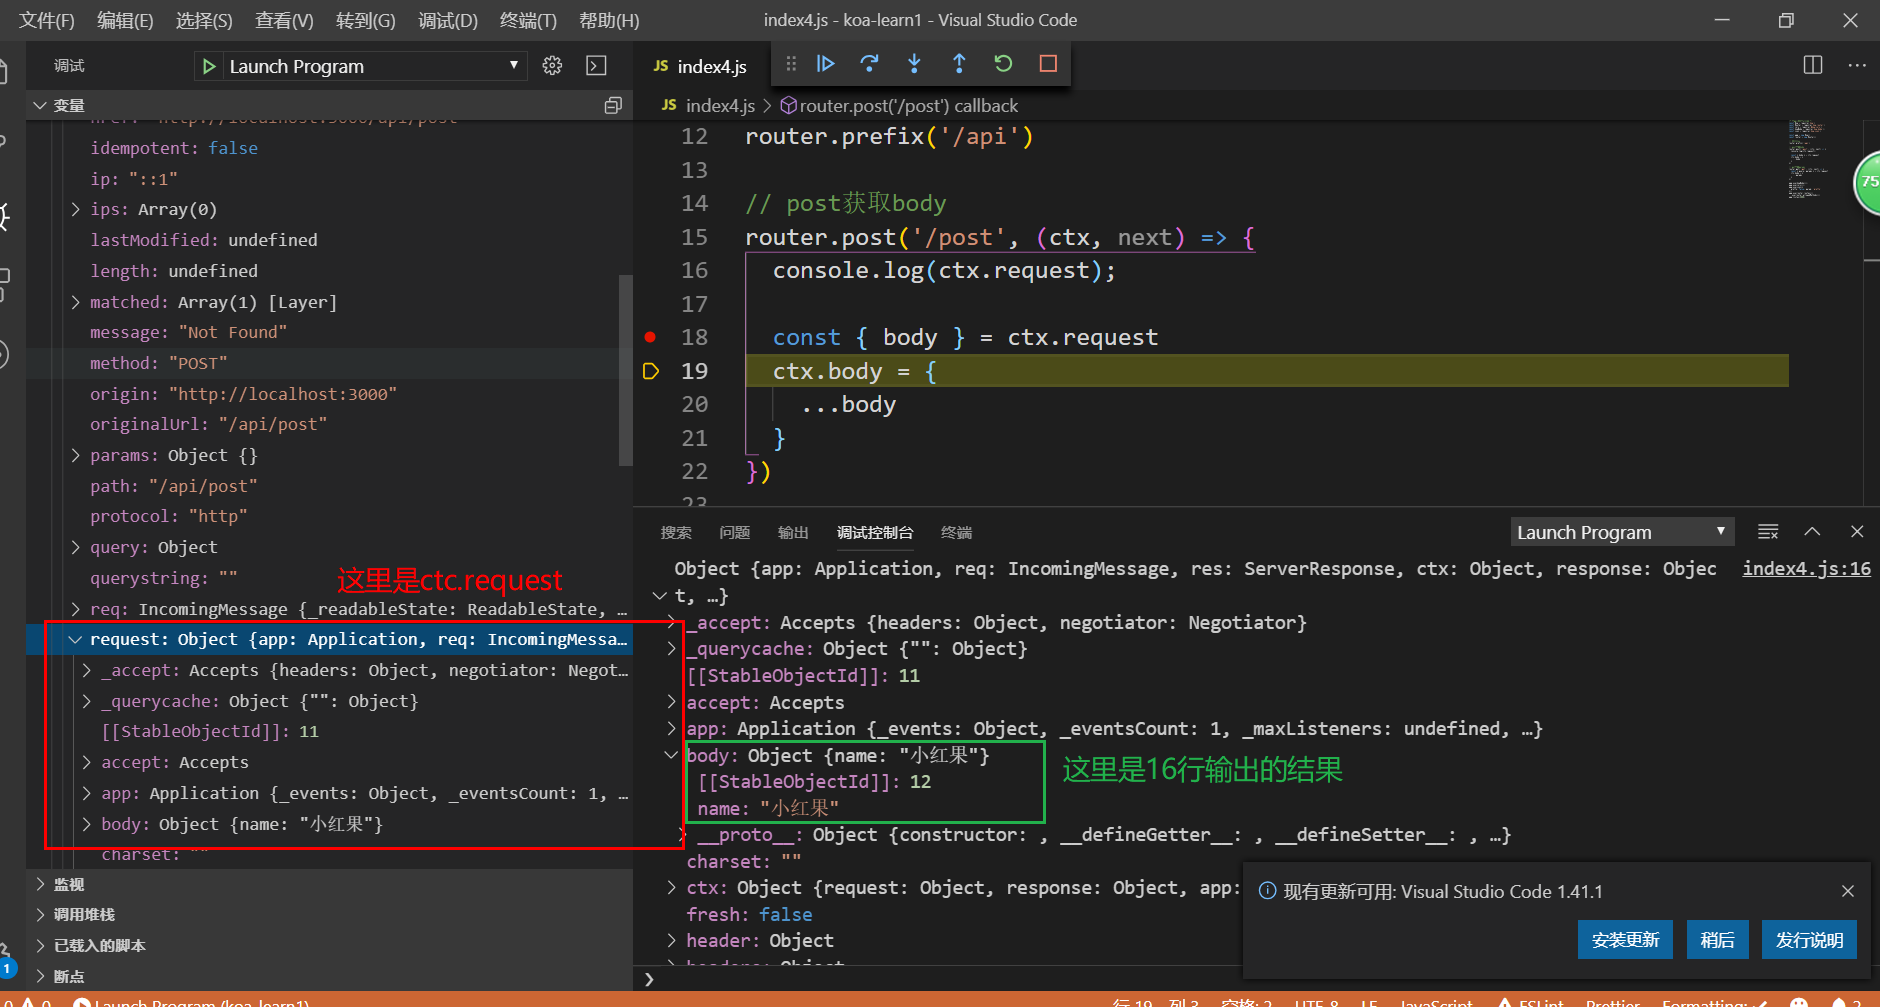Collapse all variables with the collapse icon

click(613, 105)
